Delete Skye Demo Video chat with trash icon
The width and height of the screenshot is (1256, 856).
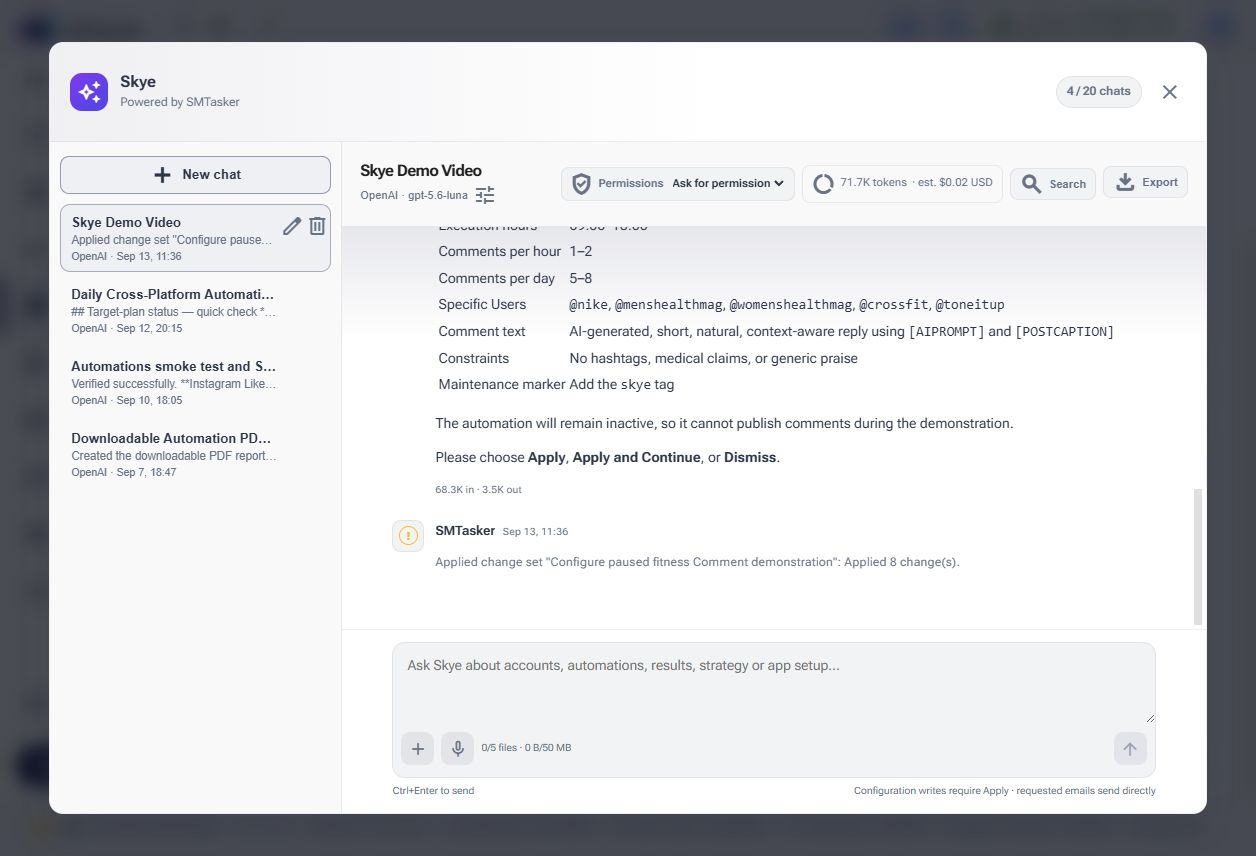click(317, 226)
